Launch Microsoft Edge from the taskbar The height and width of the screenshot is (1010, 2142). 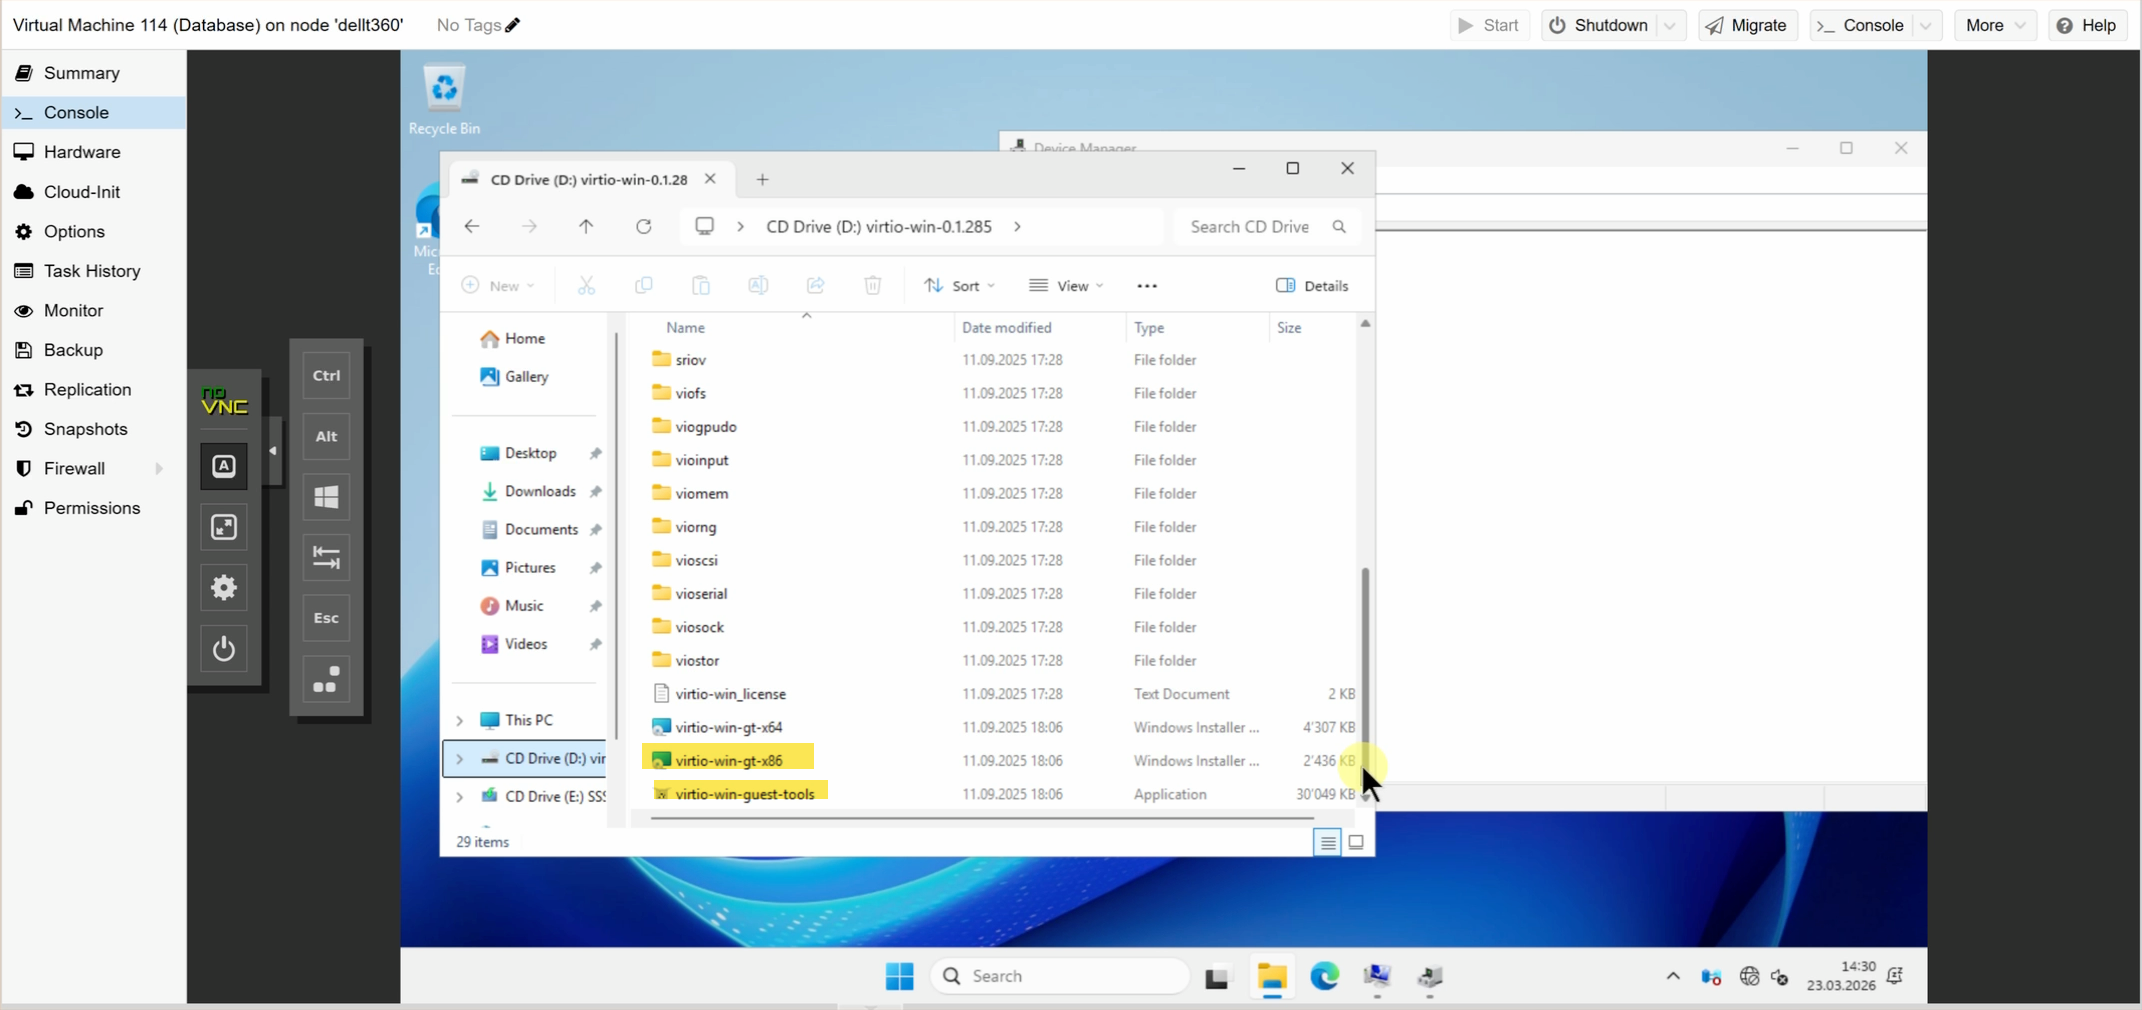pyautogui.click(x=1324, y=977)
